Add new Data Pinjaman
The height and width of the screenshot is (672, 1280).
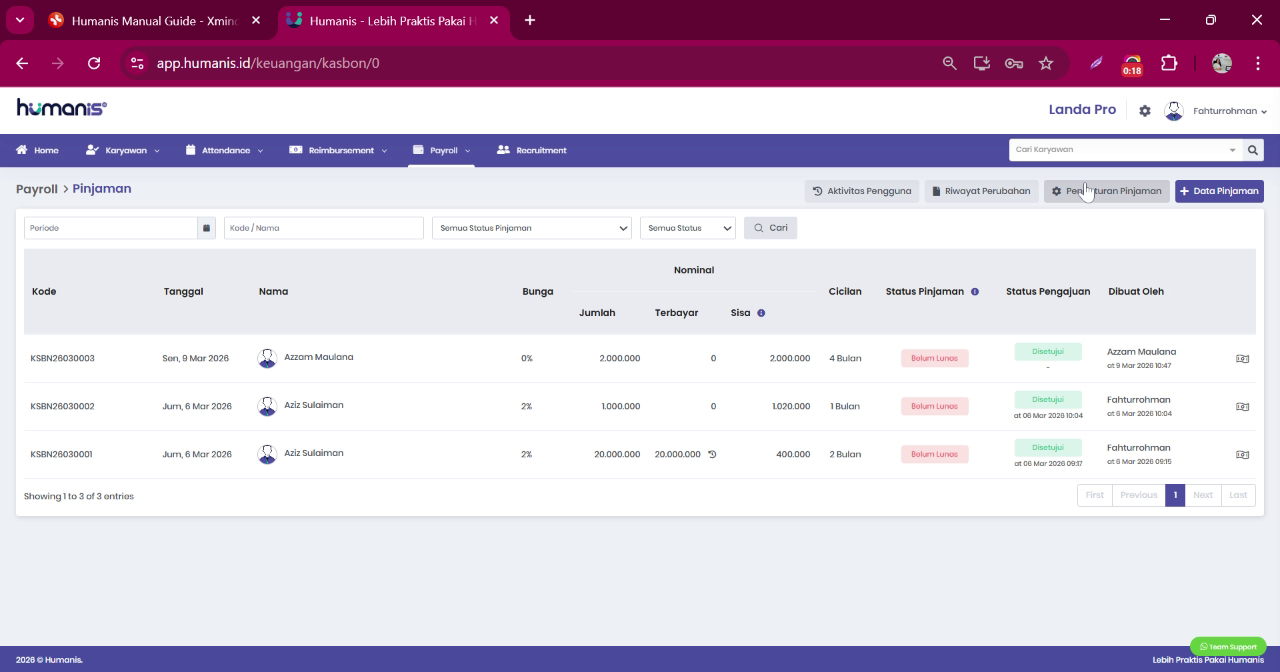tap(1219, 191)
